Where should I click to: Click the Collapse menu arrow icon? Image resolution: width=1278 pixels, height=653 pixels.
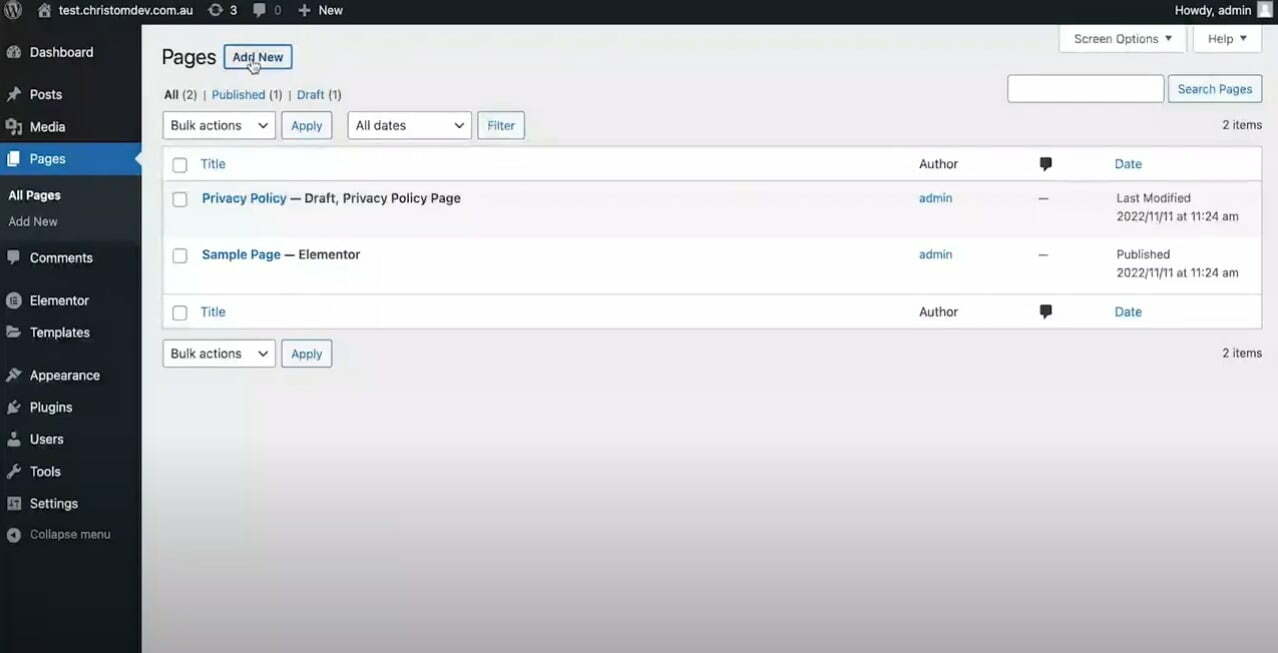(x=14, y=535)
